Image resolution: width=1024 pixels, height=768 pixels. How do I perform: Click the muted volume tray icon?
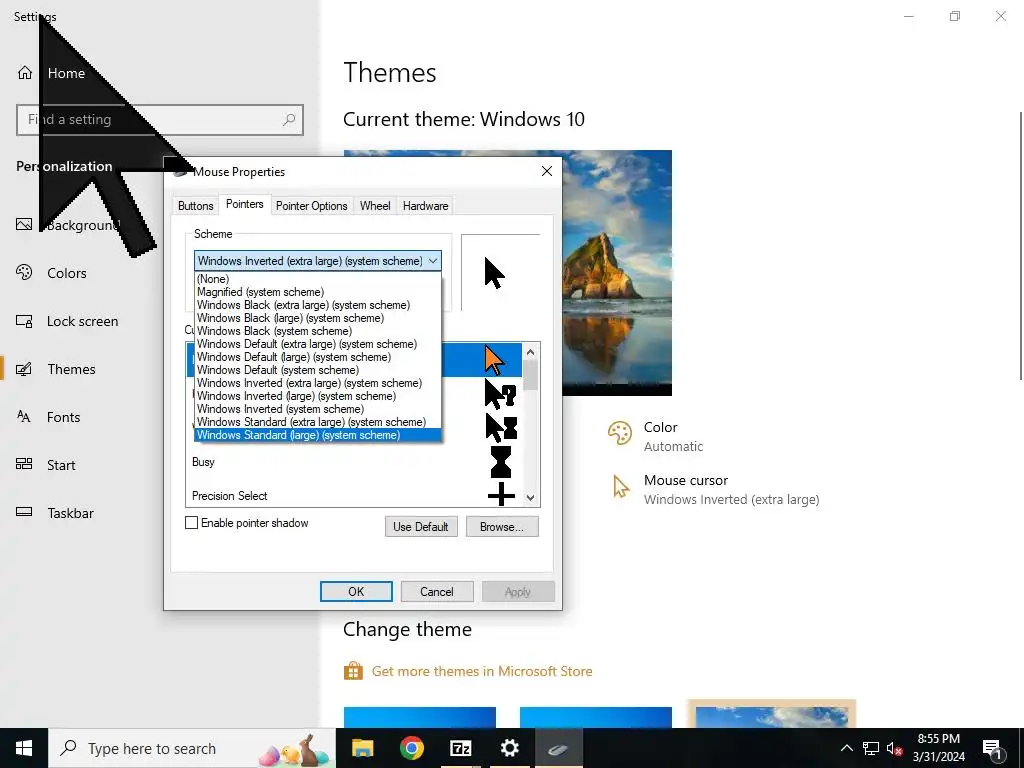coord(894,748)
